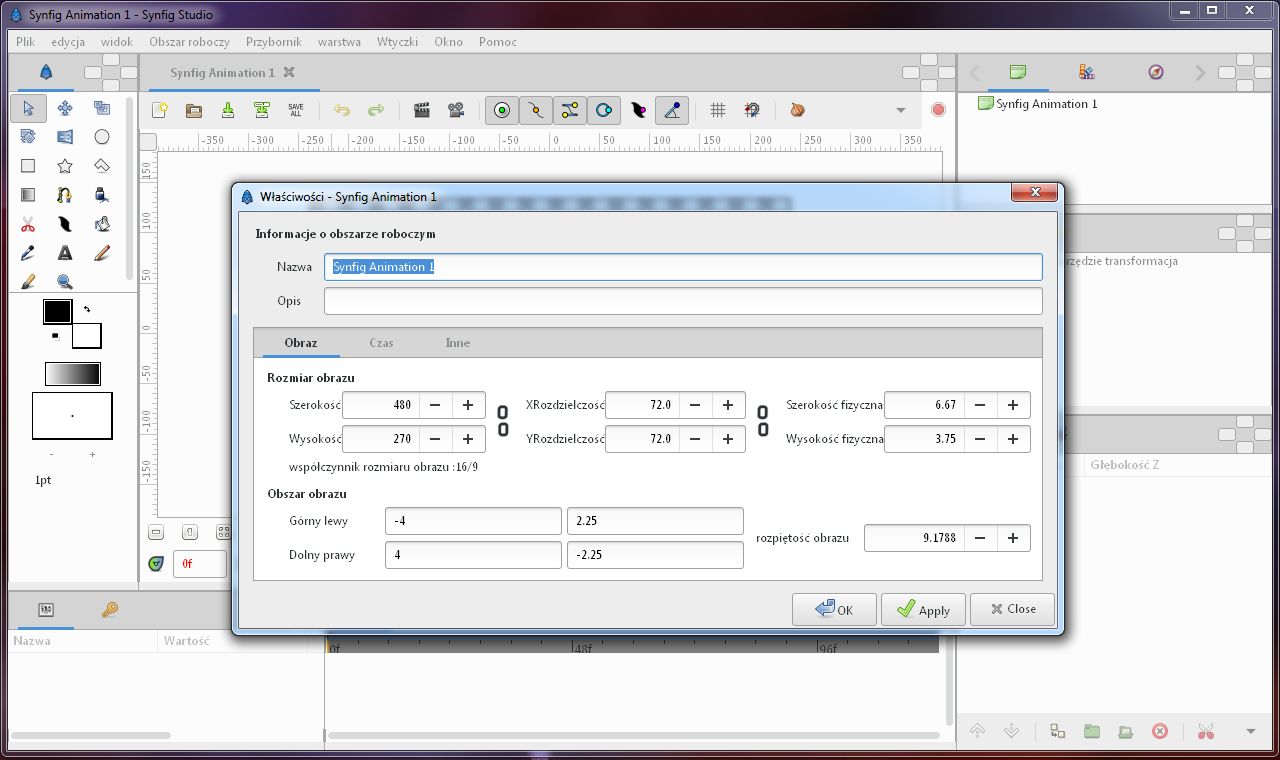This screenshot has width=1280, height=760.
Task: Increase rozpiętość obrazu value
Action: pos(1013,538)
